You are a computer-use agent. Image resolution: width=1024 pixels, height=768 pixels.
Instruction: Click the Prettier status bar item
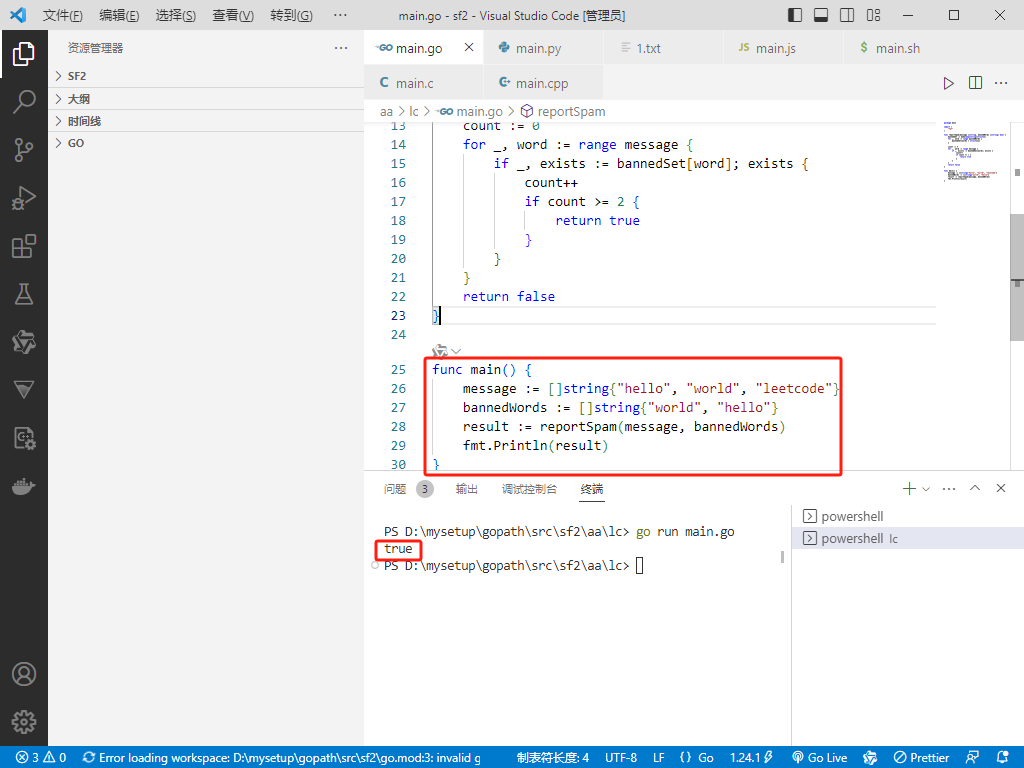(x=921, y=758)
